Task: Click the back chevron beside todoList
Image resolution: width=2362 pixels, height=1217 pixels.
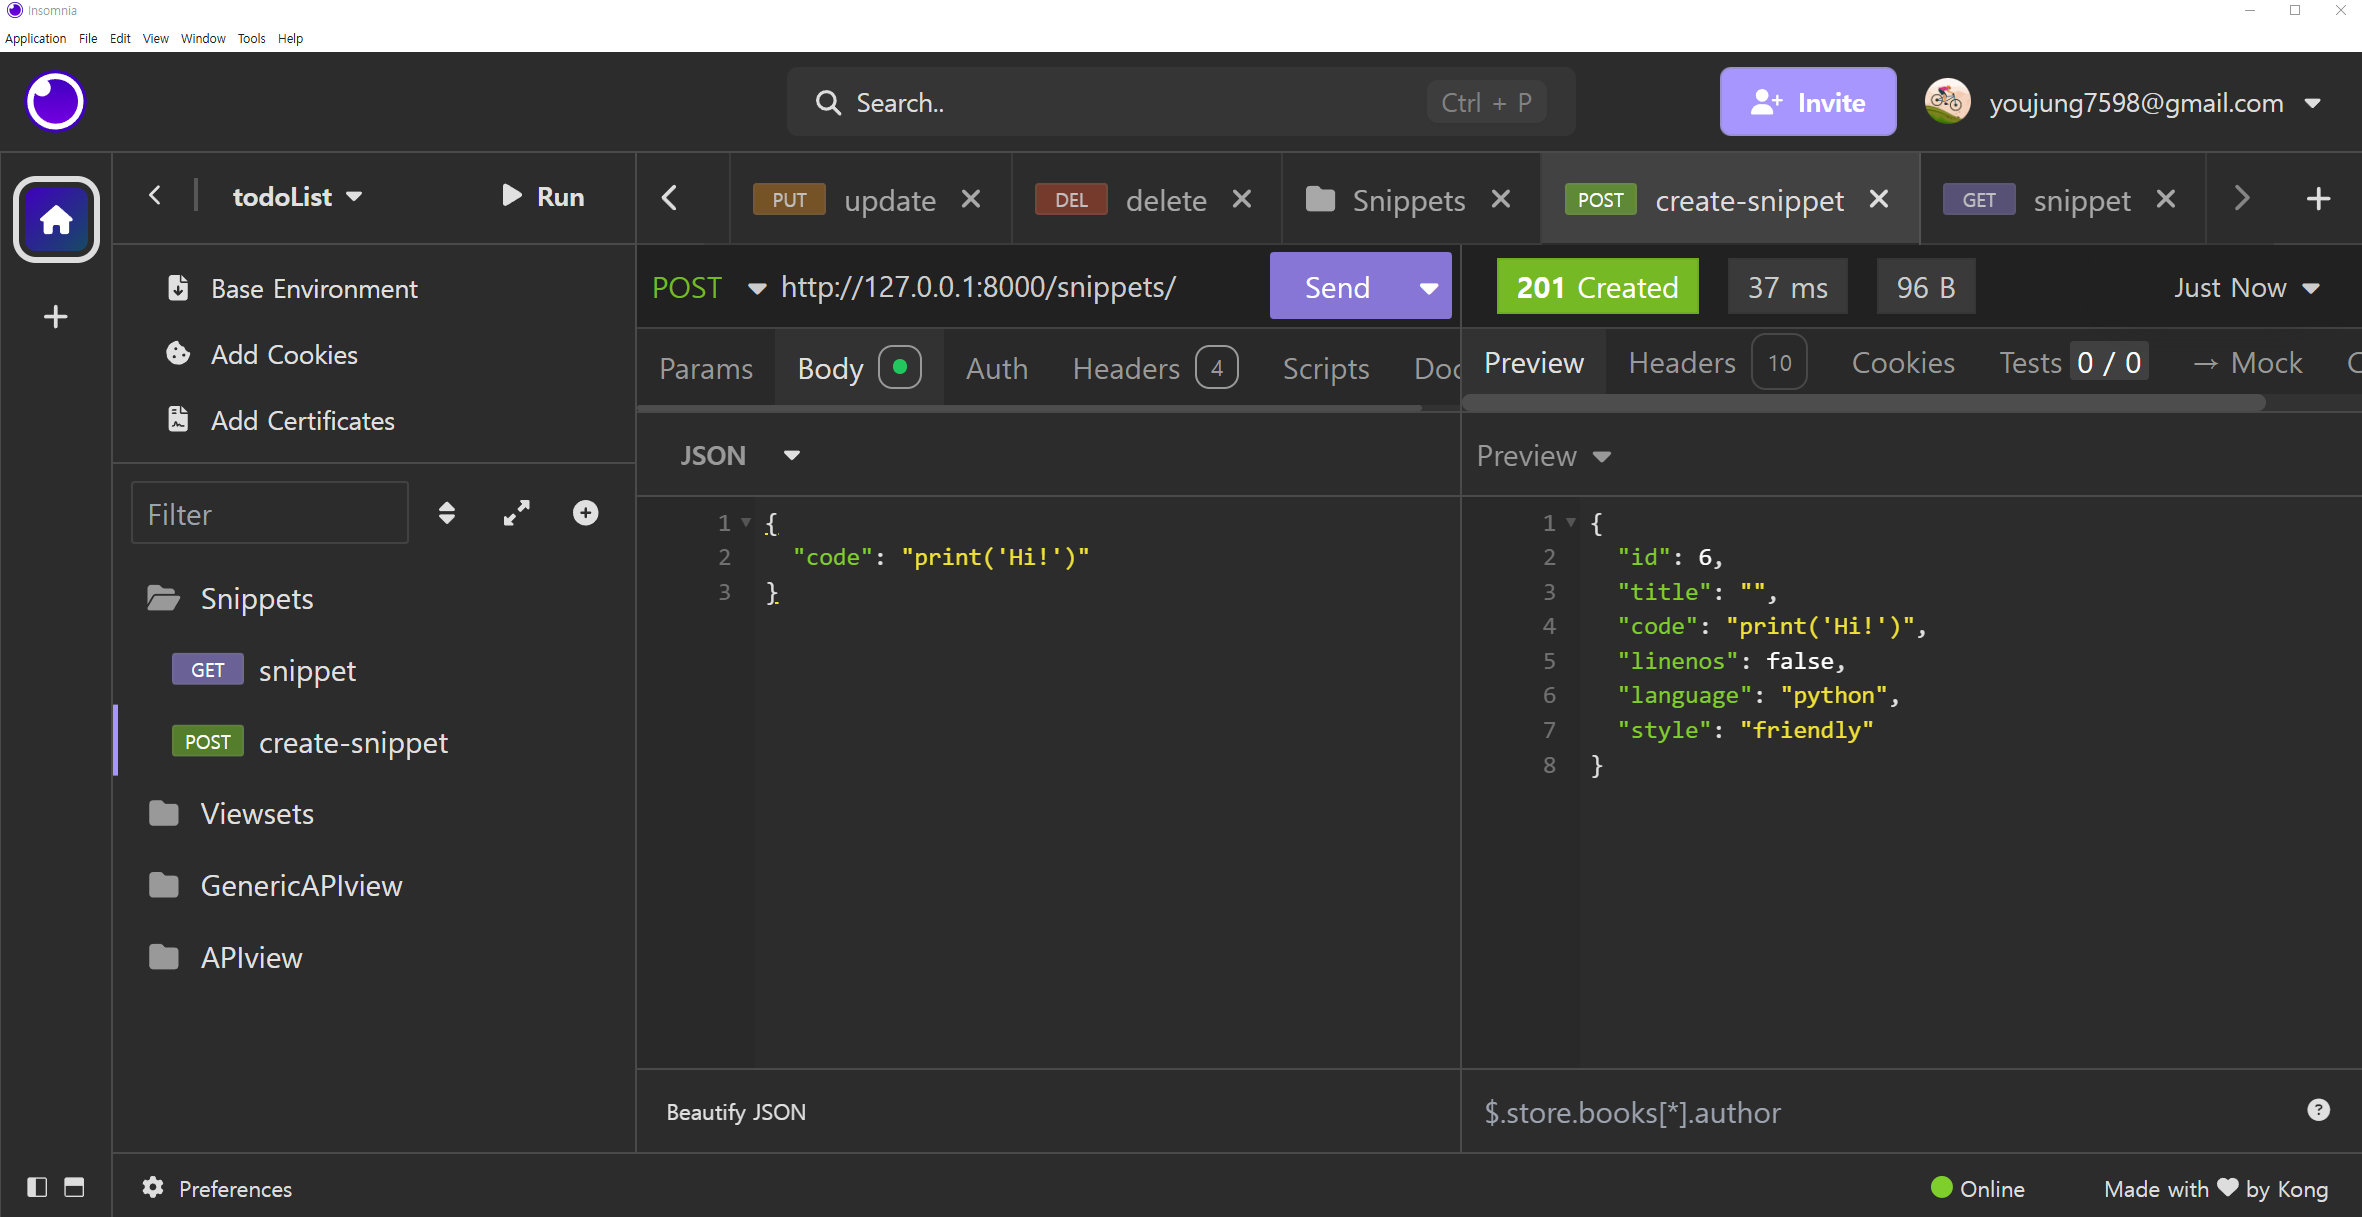Action: pyautogui.click(x=155, y=195)
